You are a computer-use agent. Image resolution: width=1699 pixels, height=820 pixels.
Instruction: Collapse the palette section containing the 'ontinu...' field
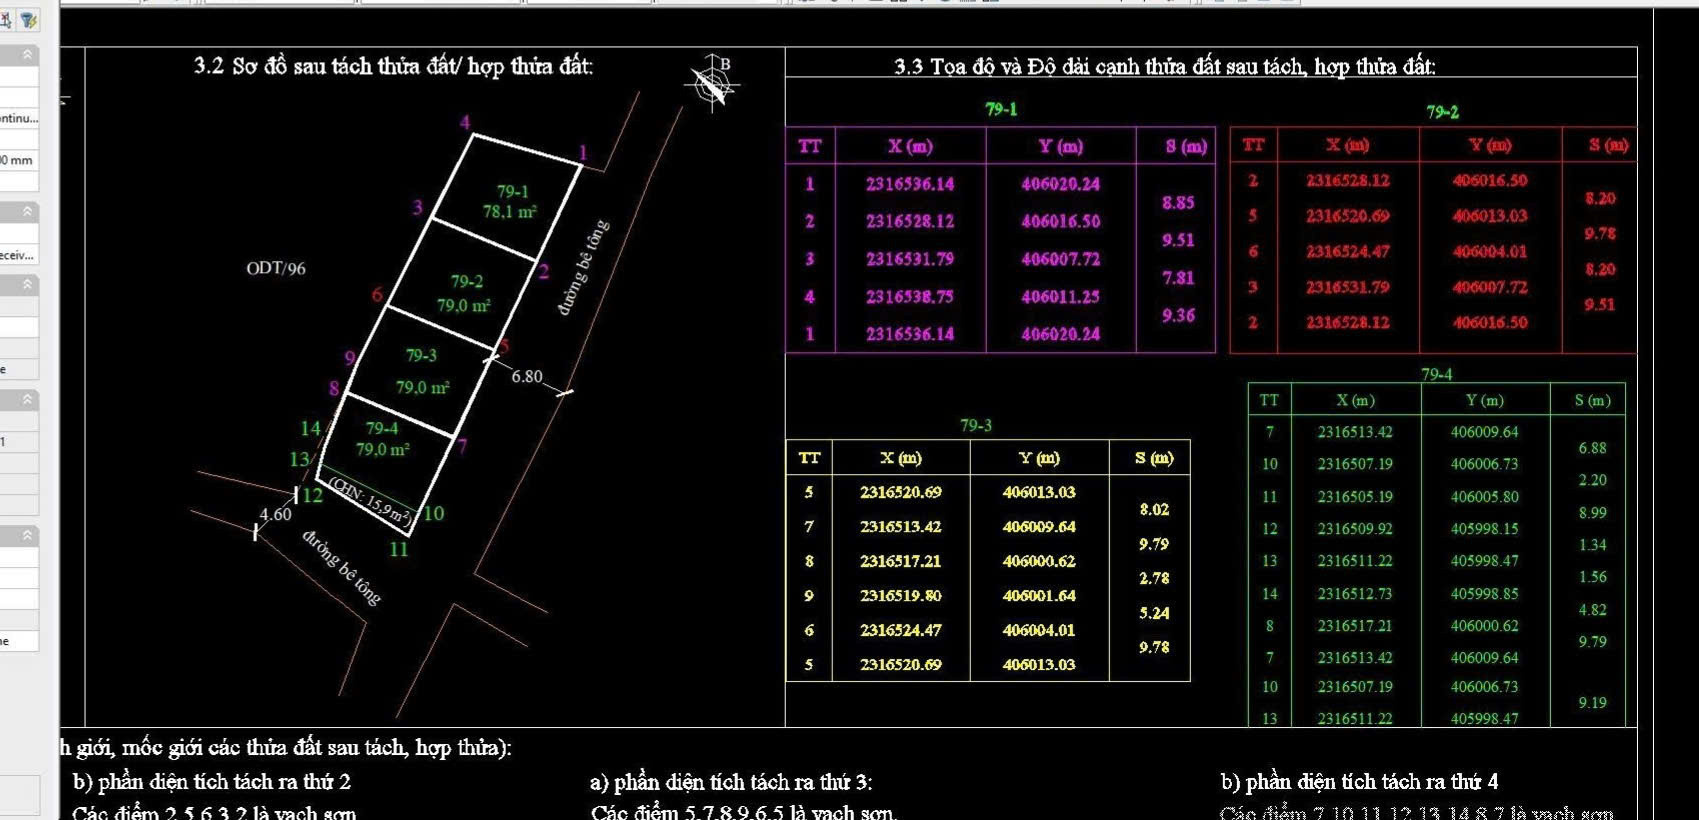(x=28, y=54)
